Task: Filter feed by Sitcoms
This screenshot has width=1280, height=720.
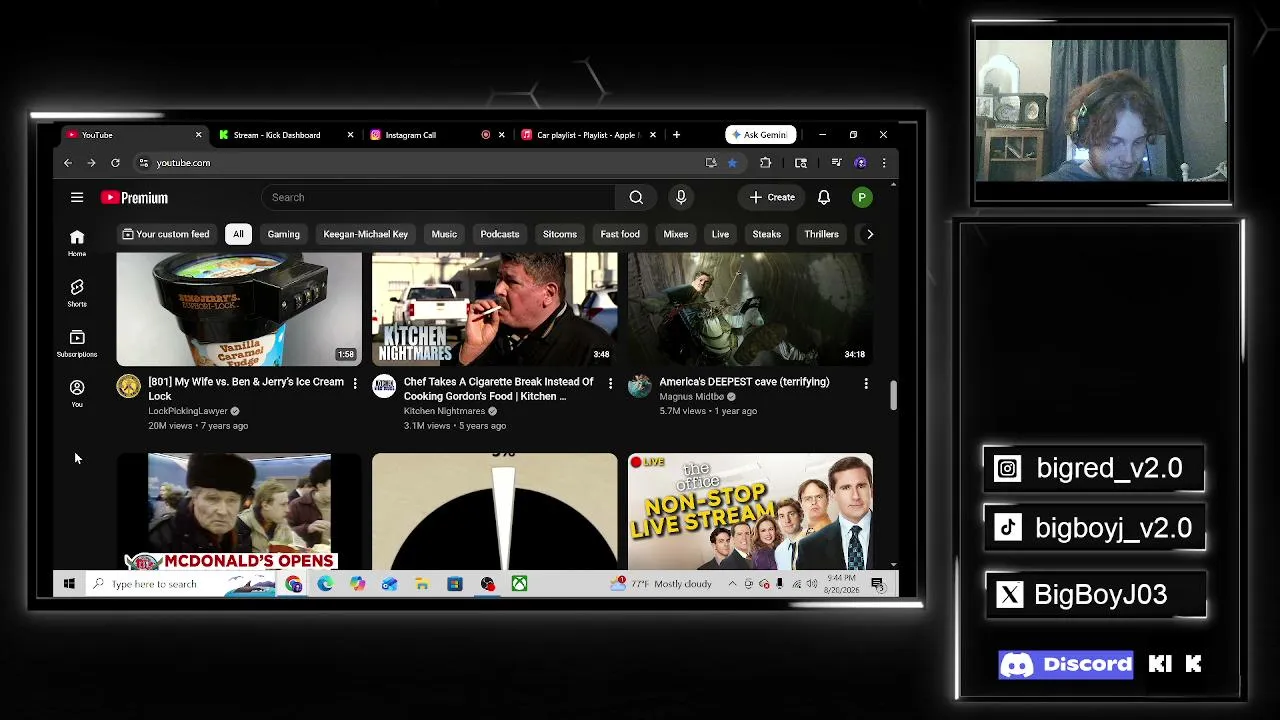Action: (560, 234)
